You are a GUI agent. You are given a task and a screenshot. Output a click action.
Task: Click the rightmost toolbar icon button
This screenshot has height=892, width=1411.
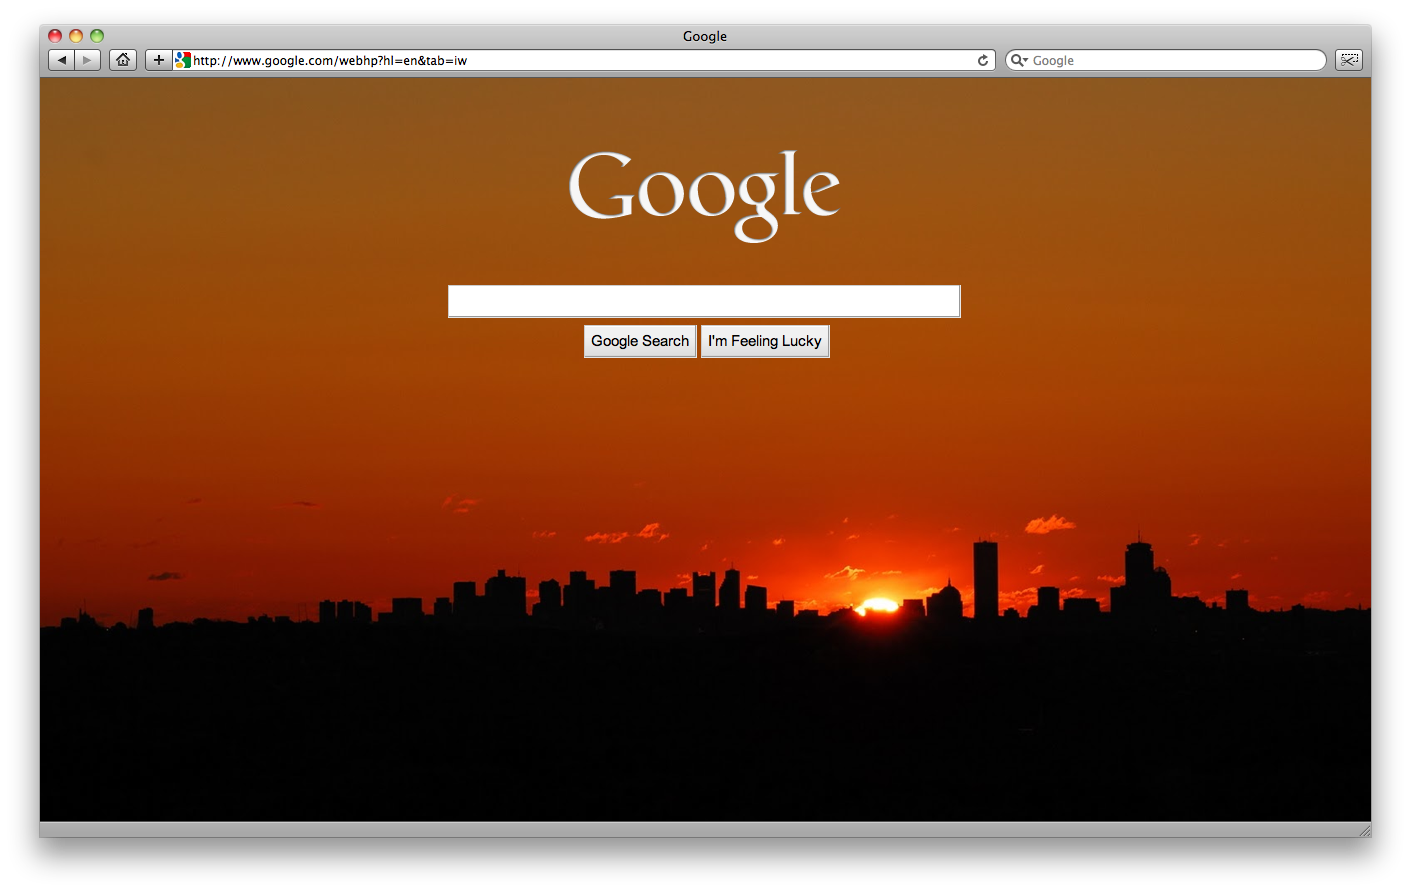coord(1349,60)
